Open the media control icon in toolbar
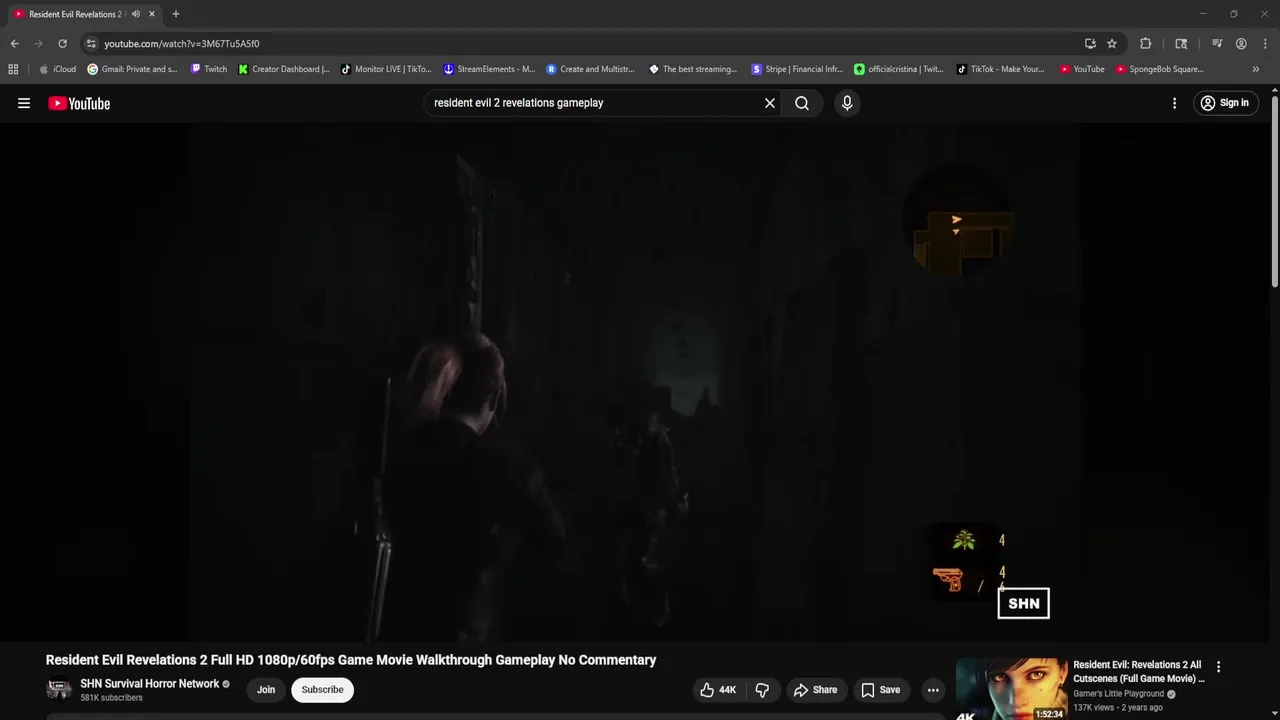The width and height of the screenshot is (1280, 720). 1217,44
